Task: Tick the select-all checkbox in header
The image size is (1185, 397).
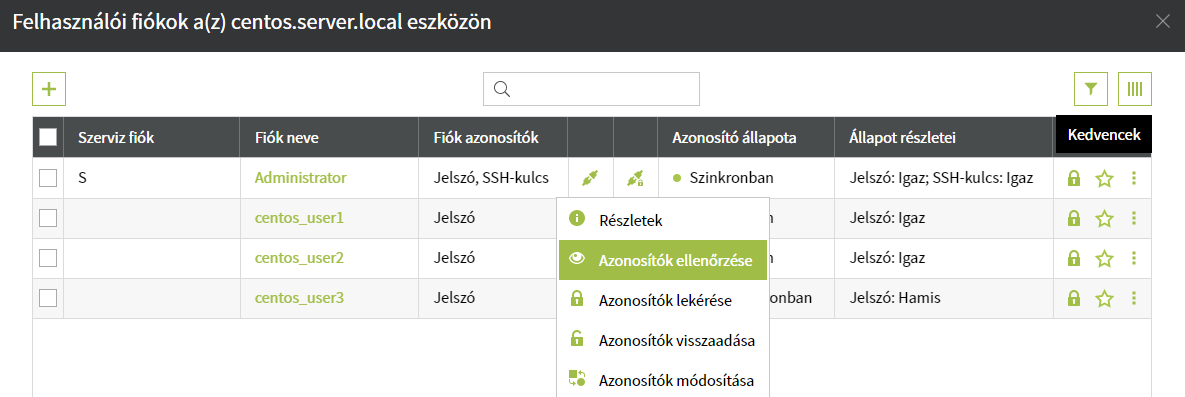Action: click(x=48, y=137)
